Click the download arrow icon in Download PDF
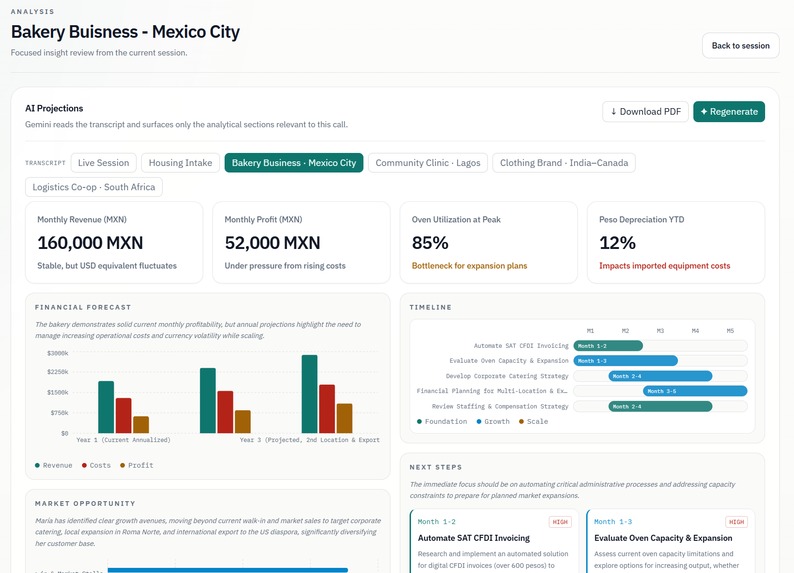This screenshot has width=794, height=573. point(613,111)
